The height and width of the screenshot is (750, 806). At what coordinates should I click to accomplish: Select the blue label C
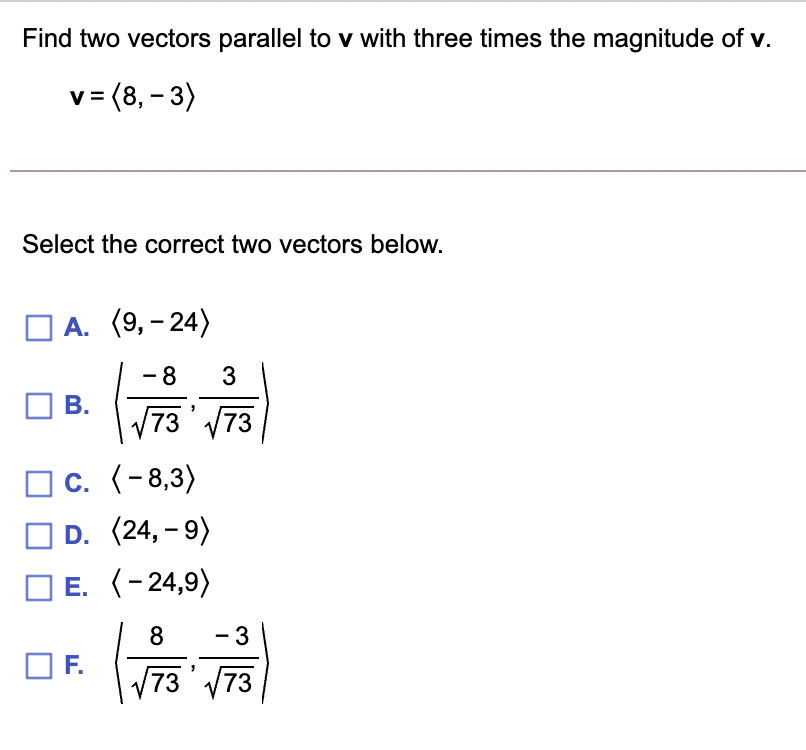pos(75,483)
